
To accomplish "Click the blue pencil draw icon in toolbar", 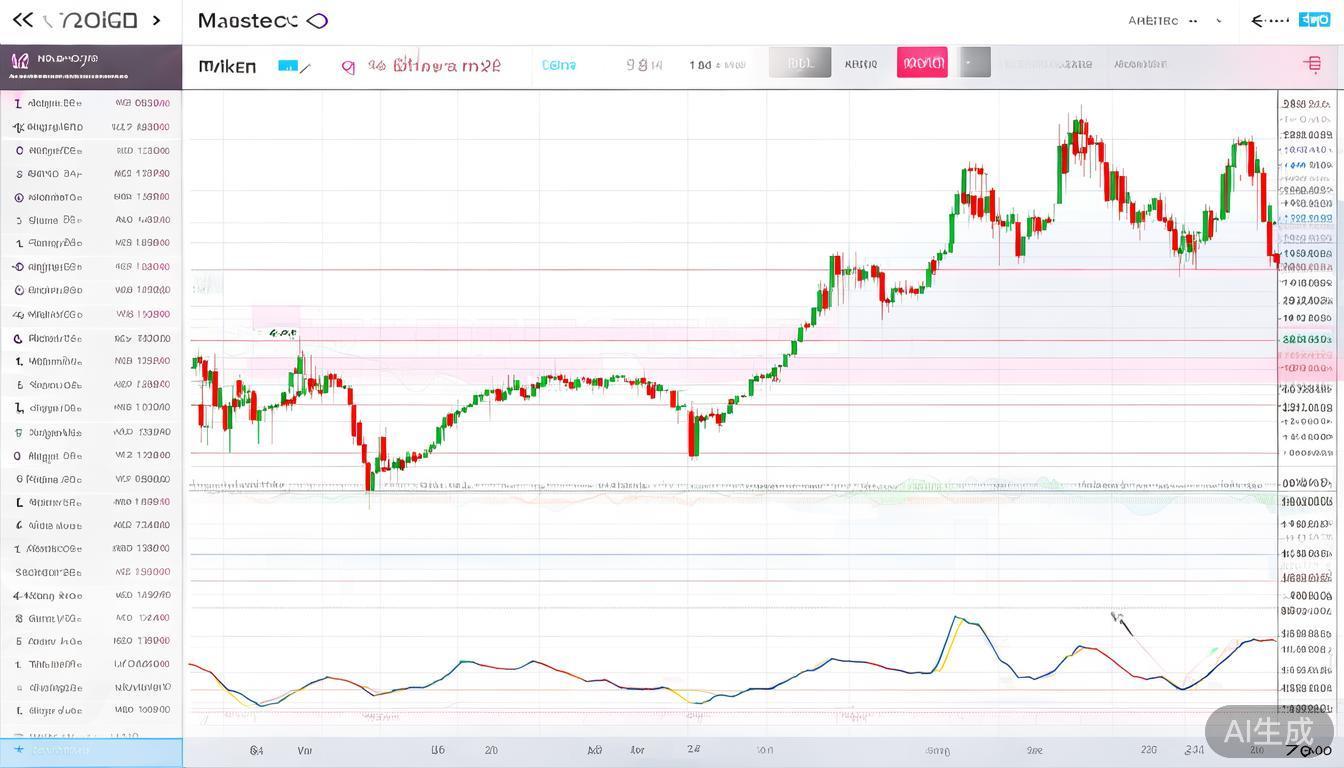I will [x=294, y=66].
